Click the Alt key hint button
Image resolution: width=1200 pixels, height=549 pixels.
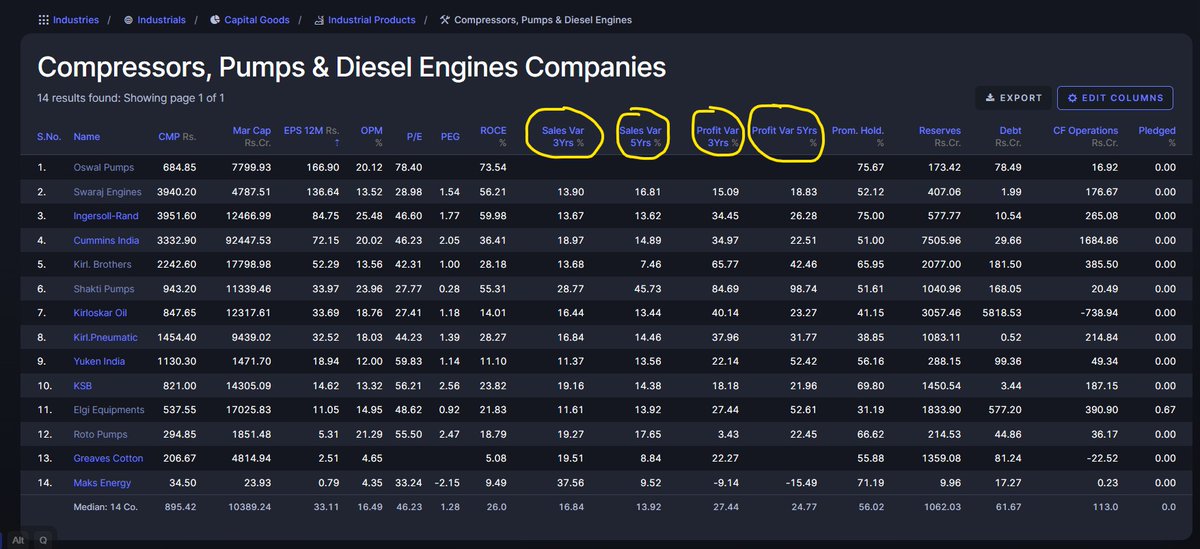tap(18, 539)
